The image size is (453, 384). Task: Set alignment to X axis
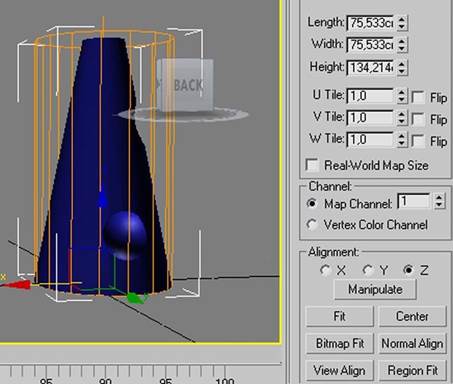(325, 270)
